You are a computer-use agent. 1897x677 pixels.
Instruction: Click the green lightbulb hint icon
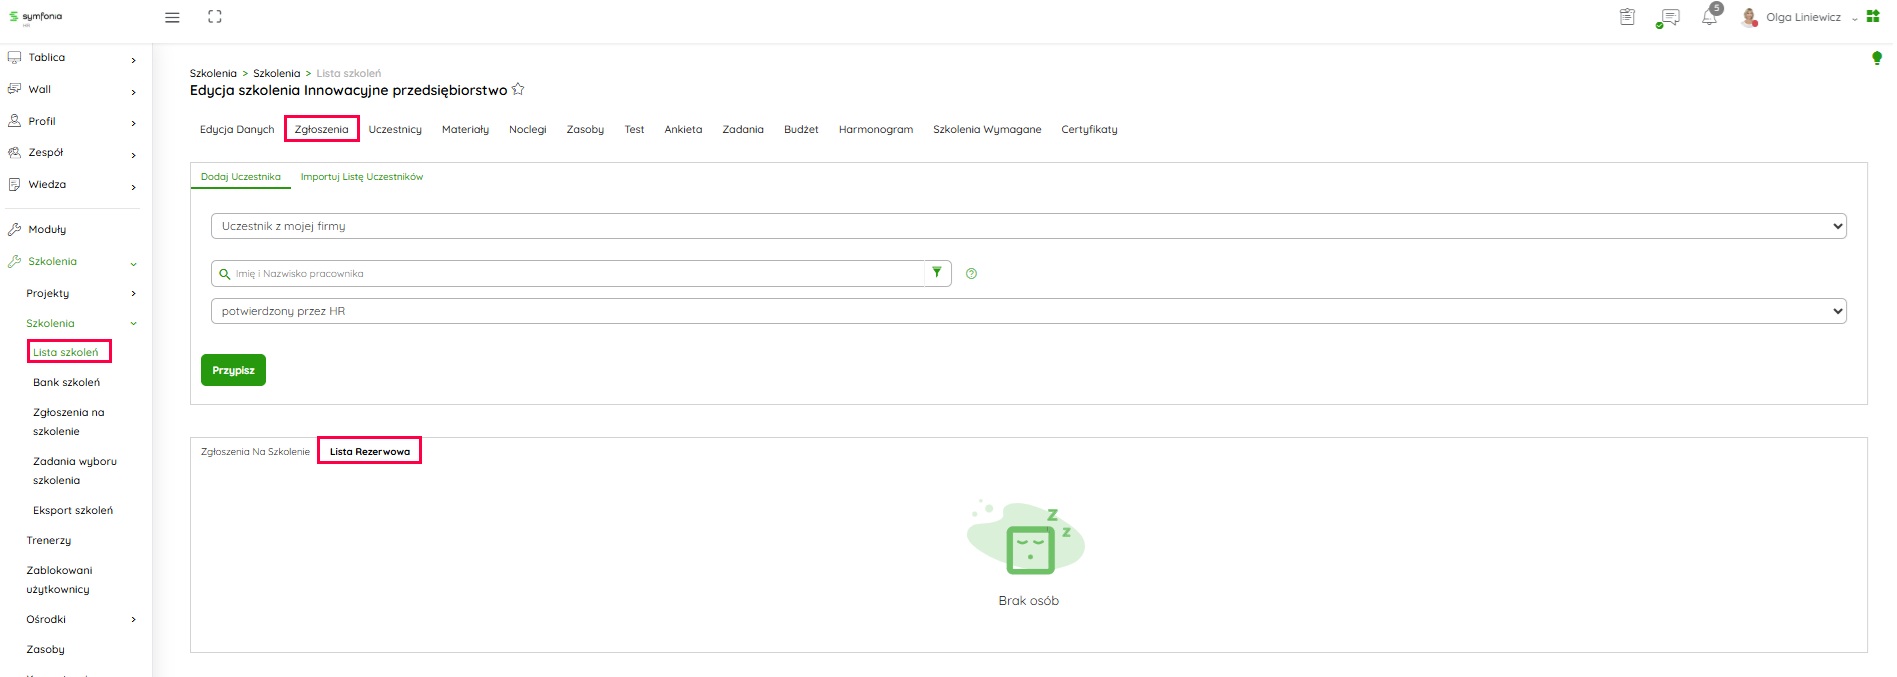click(x=1876, y=59)
